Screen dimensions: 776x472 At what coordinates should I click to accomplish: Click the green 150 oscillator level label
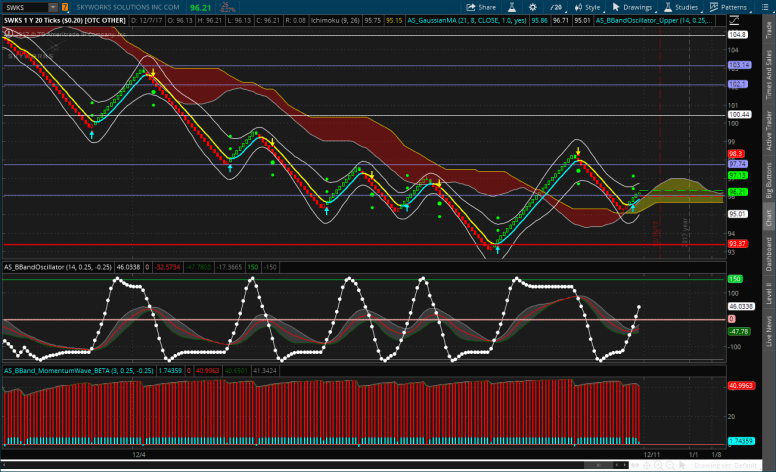click(x=735, y=279)
